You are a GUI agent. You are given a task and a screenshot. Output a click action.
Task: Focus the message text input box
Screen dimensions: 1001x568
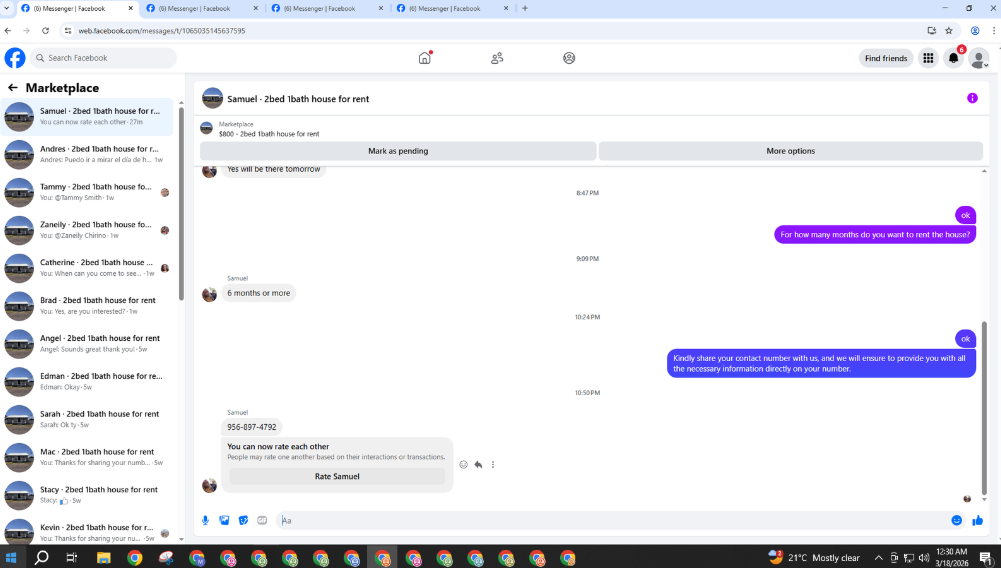613,520
